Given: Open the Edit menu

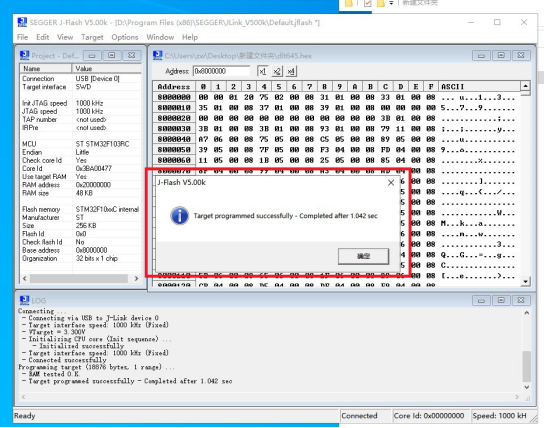Looking at the screenshot, I should coord(43,37).
